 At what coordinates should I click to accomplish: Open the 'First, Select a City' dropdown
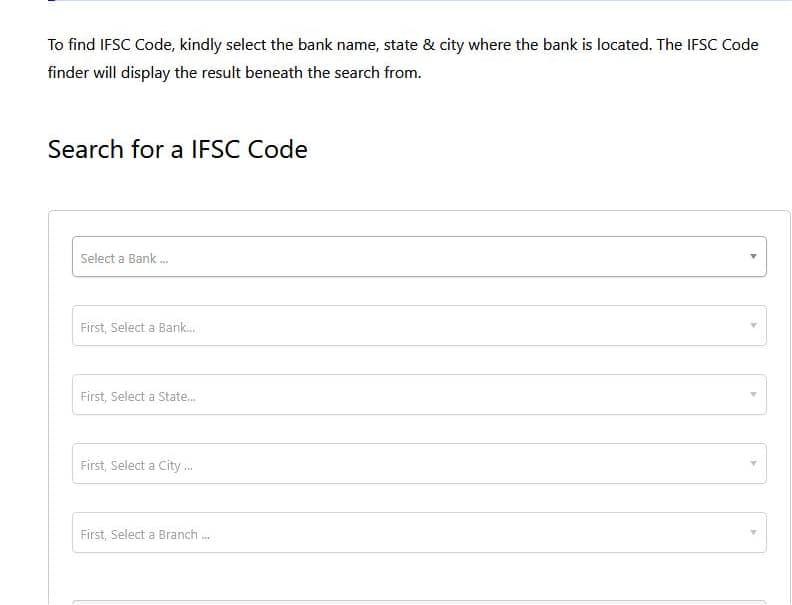tap(419, 464)
